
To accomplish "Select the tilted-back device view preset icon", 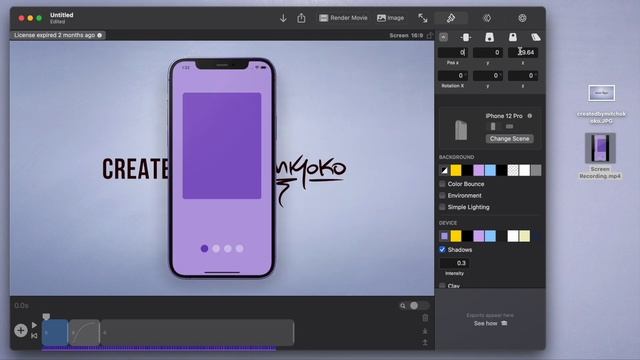I will (x=513, y=38).
